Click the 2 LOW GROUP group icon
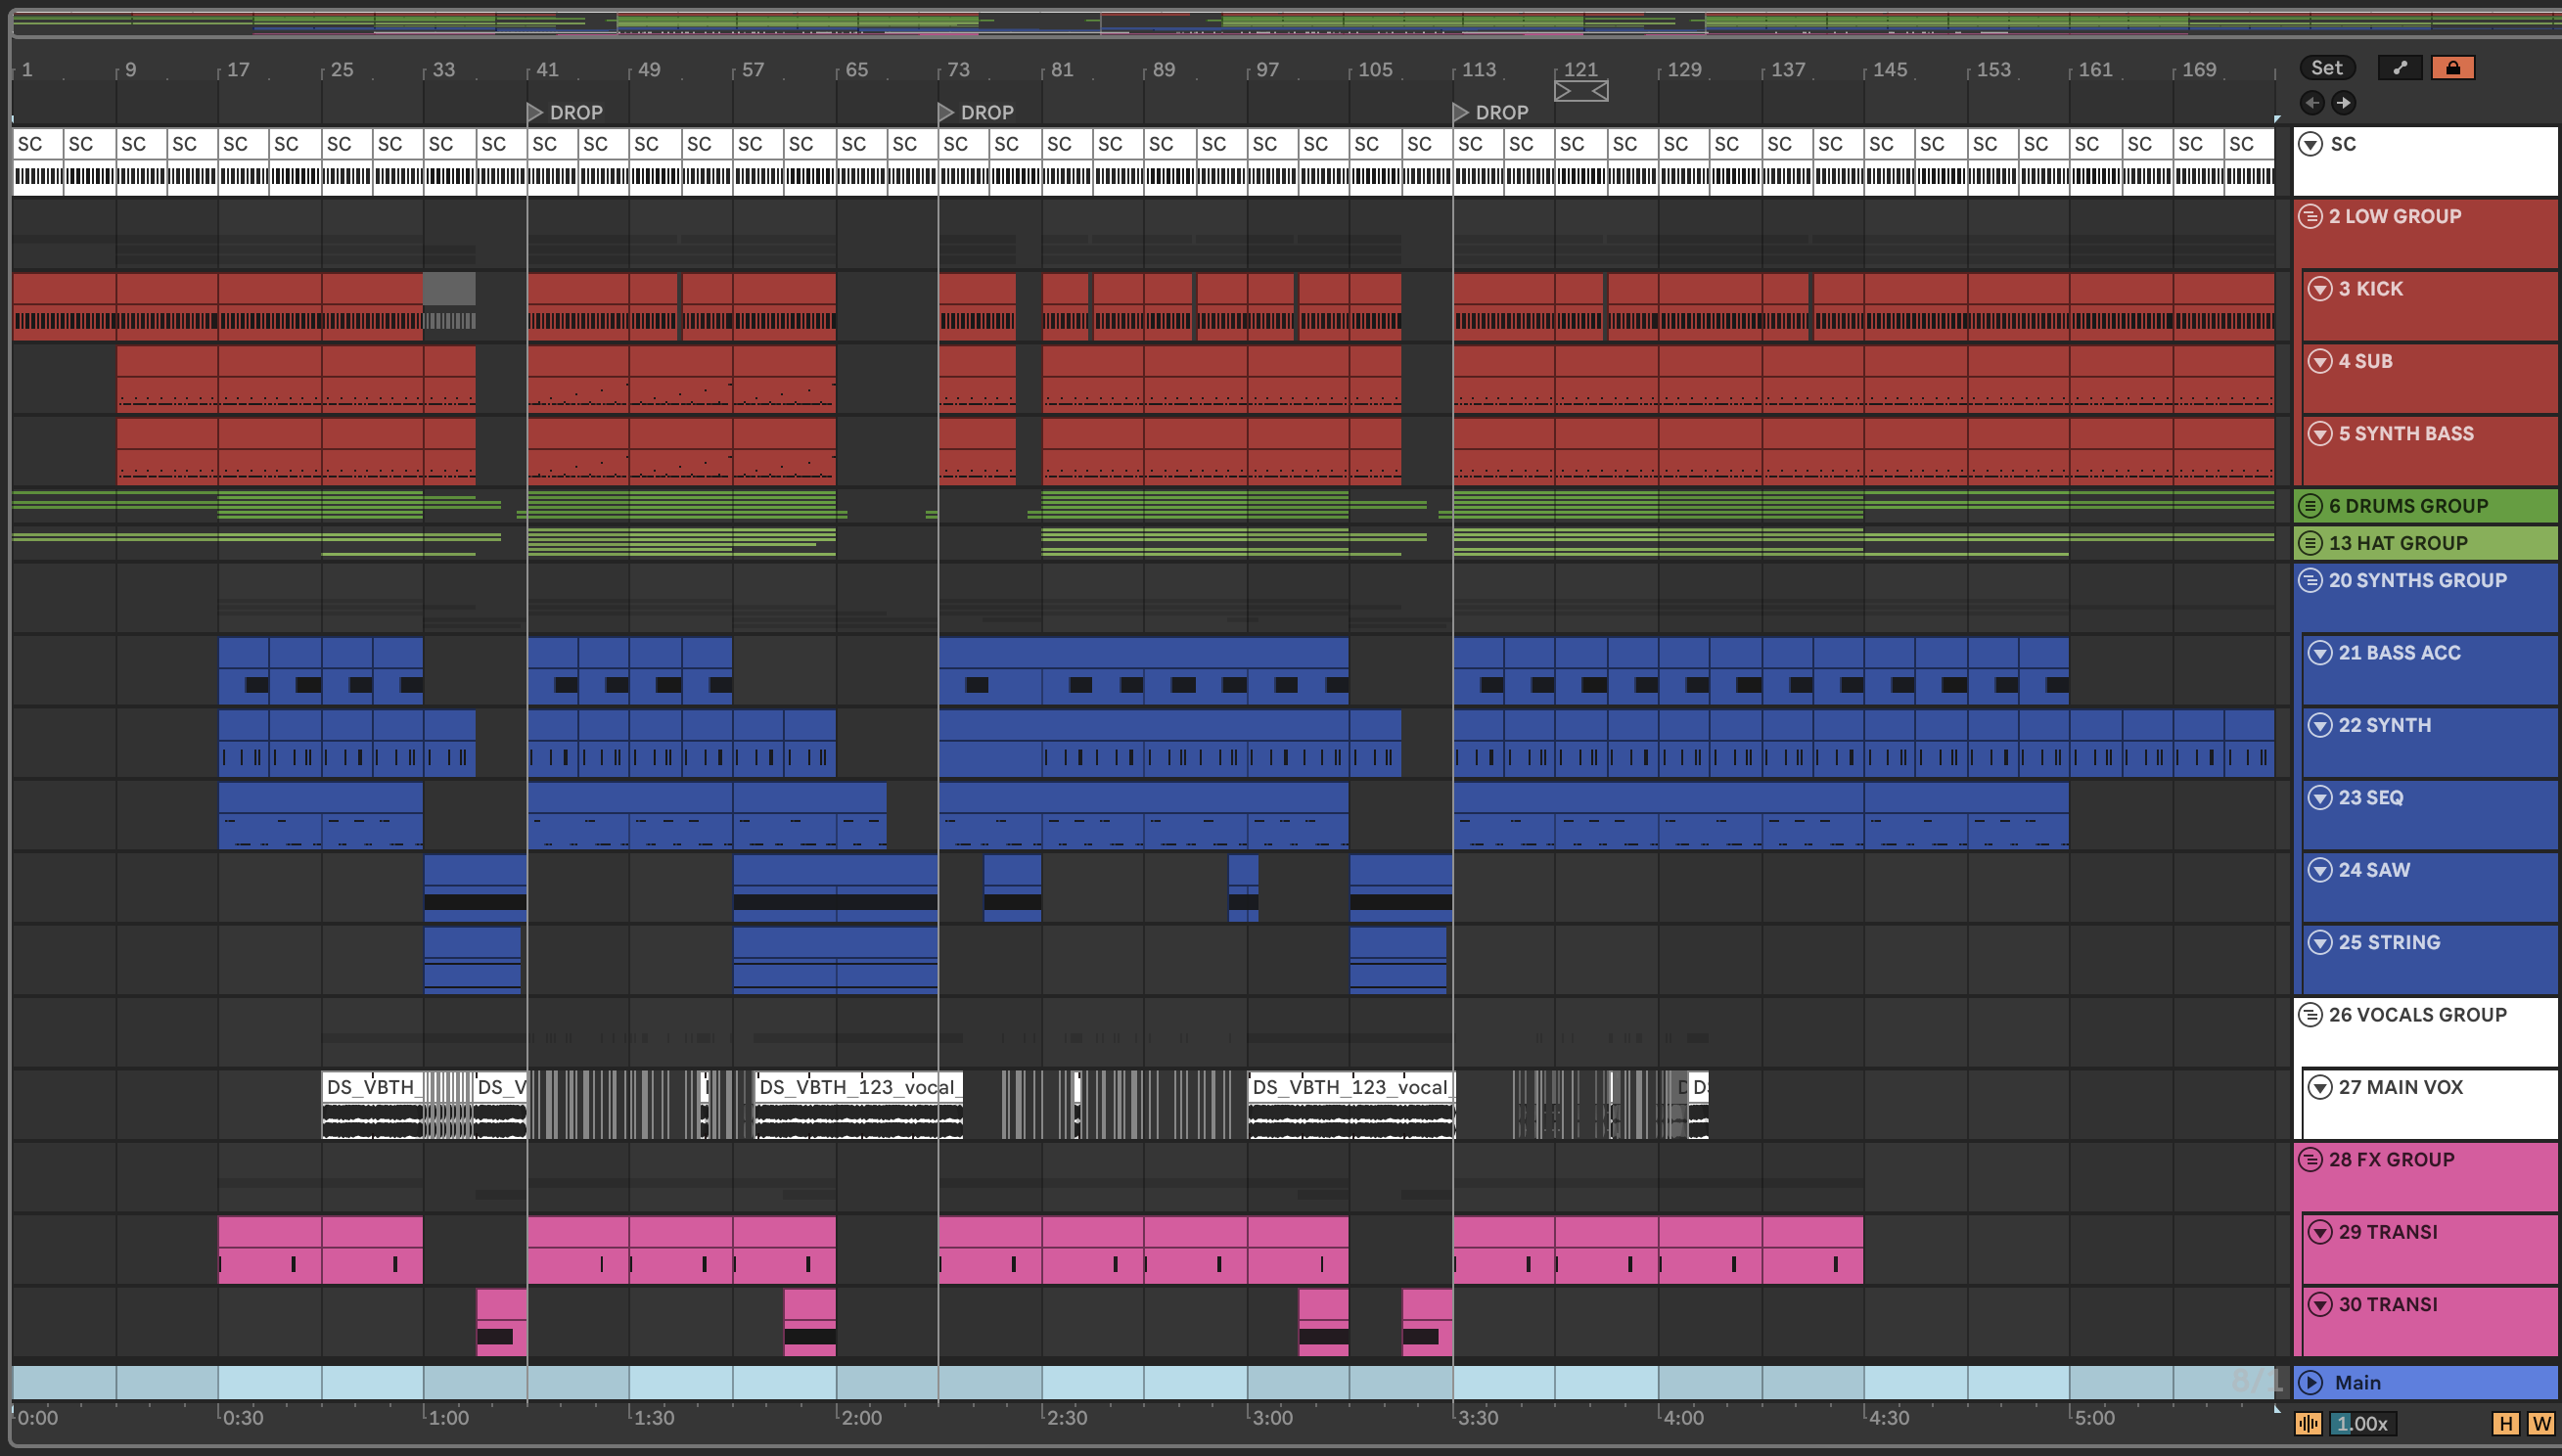 (x=2310, y=216)
